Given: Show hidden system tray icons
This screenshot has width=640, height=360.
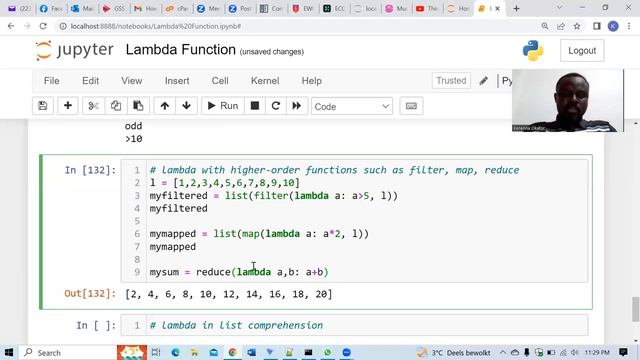Looking at the screenshot, I should tap(503, 352).
